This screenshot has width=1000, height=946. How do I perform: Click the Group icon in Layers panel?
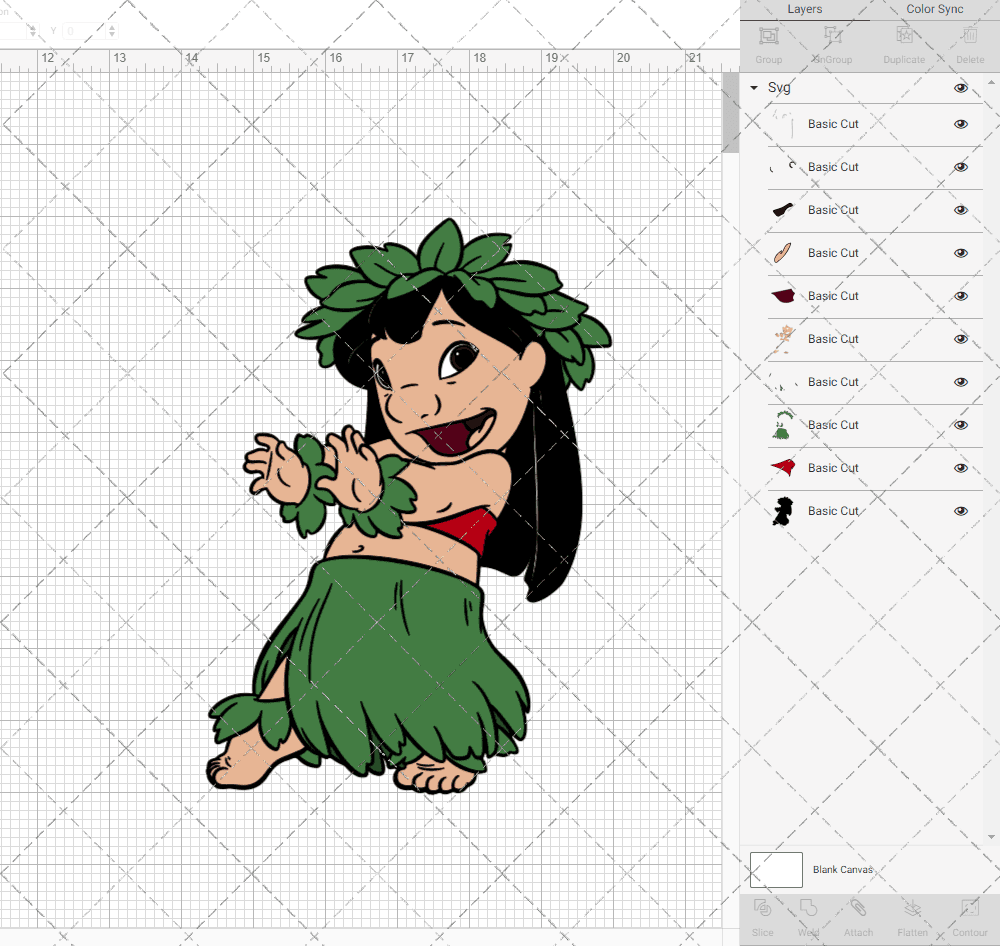pyautogui.click(x=768, y=36)
